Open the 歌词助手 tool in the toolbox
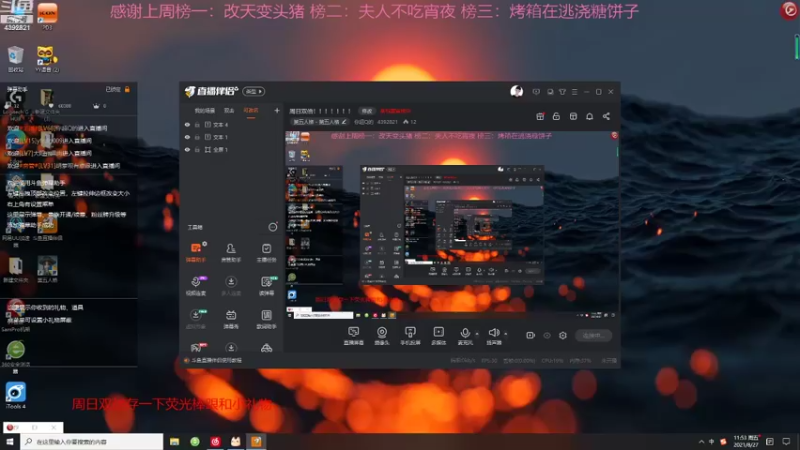Viewport: 800px width, 450px height. coord(266,319)
